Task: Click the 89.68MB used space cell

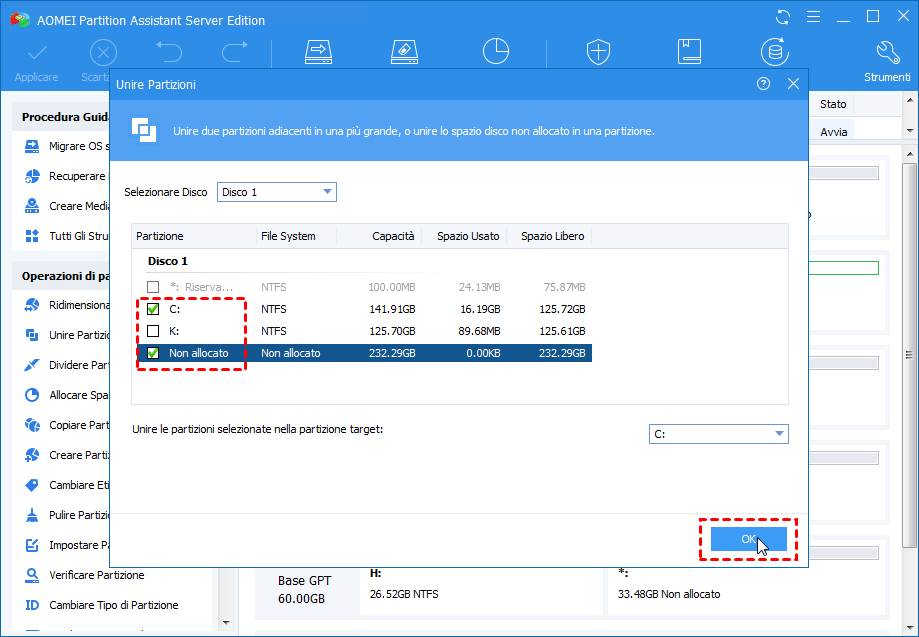Action: pos(479,331)
